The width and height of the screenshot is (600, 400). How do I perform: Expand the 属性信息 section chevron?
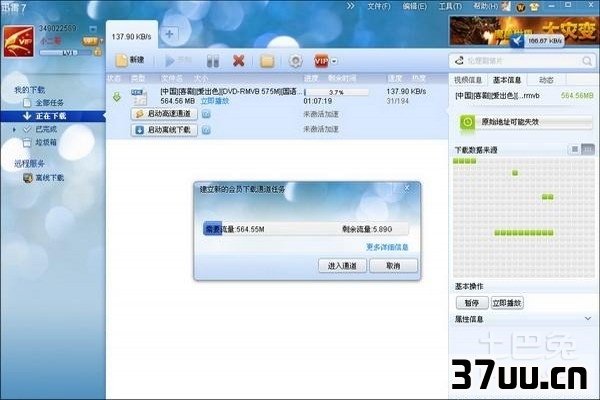(588, 318)
